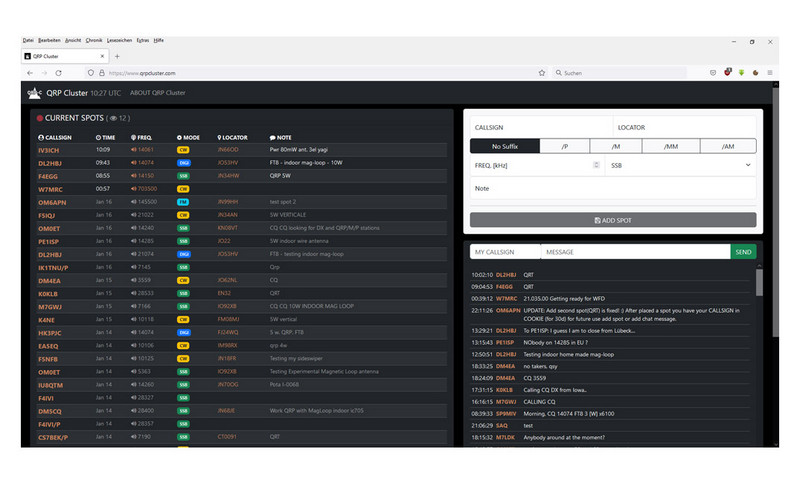Screen dimensions: 800x484
Task: Click into the LOCATOR input field
Action: [685, 128]
